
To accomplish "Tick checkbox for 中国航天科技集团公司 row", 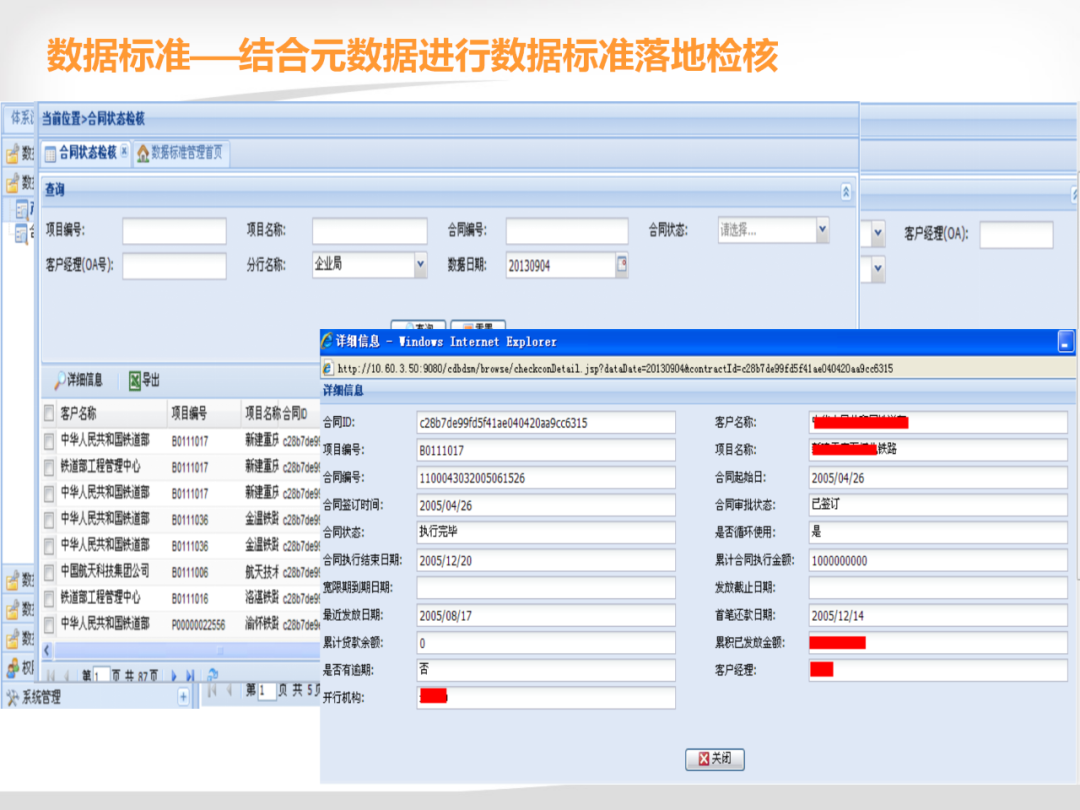I will pyautogui.click(x=49, y=572).
